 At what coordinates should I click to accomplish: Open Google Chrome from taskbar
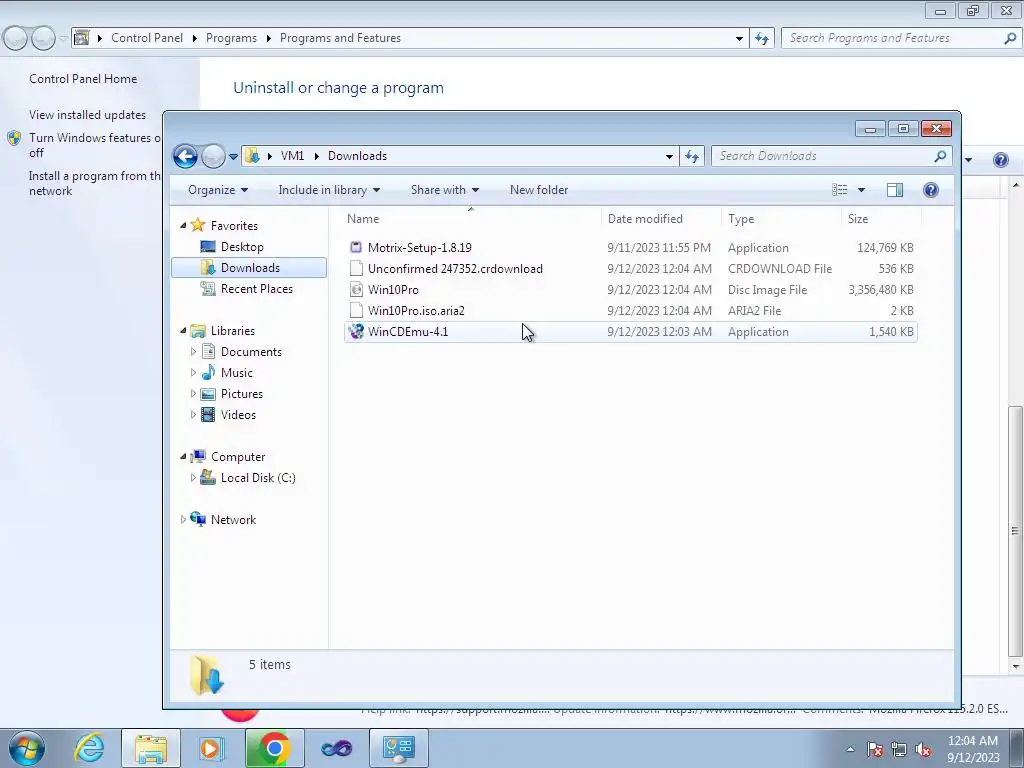pyautogui.click(x=274, y=748)
